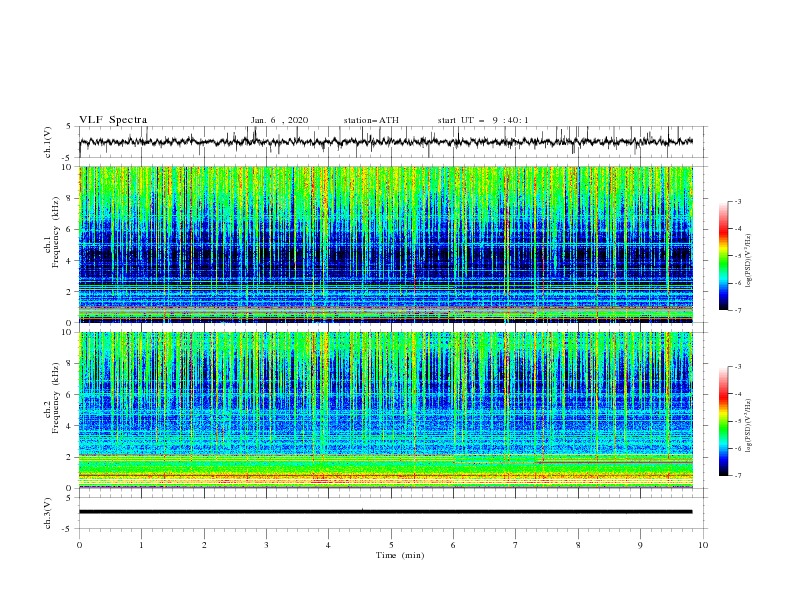Viewport: 792px width, 612px height.
Task: Click the "5" volt tick on ch.1(V) axis
Action: (x=69, y=126)
